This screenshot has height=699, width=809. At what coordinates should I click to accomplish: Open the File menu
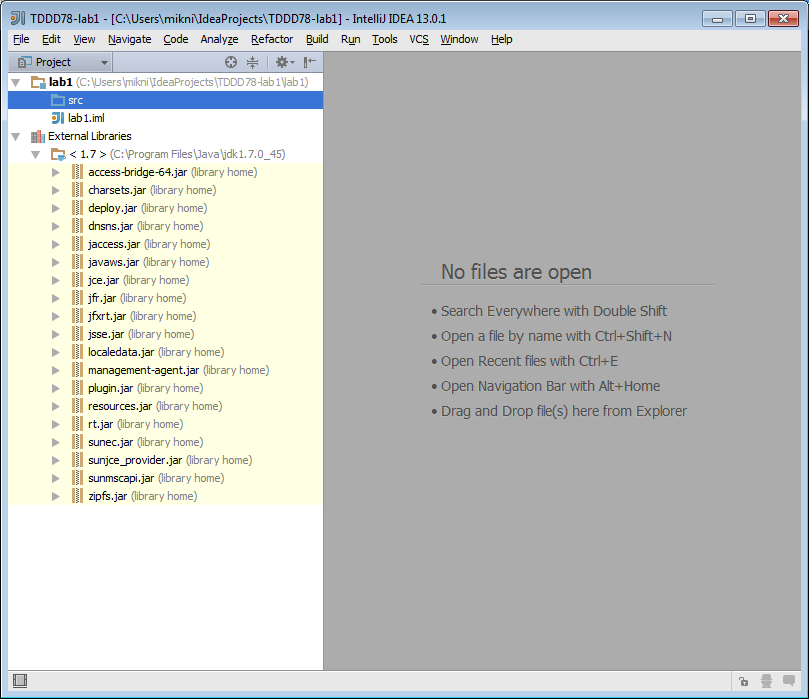click(x=21, y=39)
